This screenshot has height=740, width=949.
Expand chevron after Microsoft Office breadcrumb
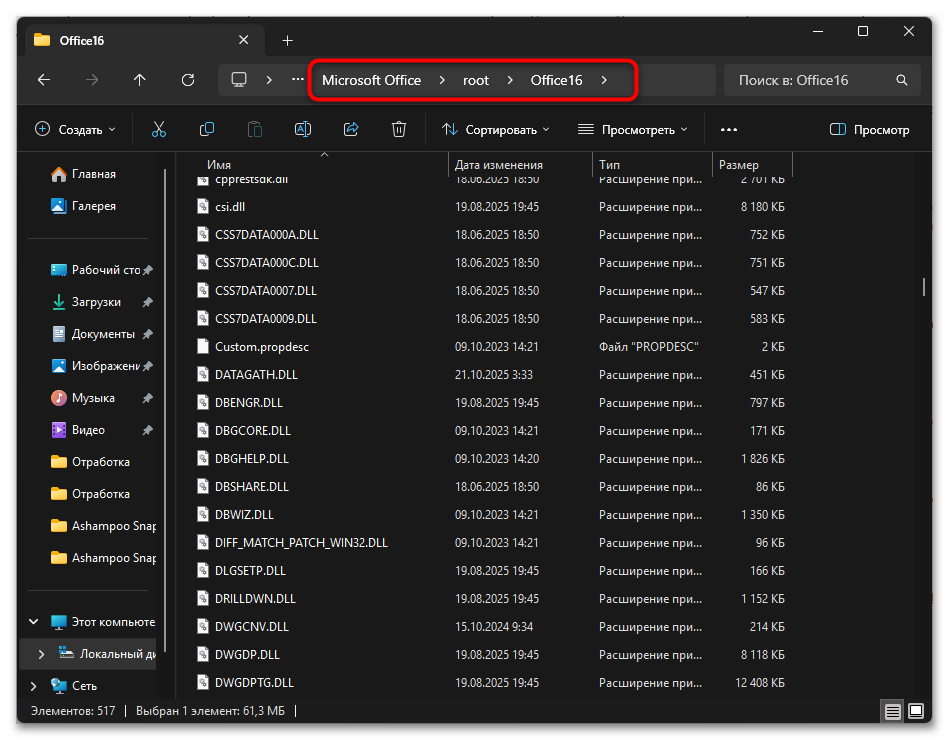pos(442,80)
